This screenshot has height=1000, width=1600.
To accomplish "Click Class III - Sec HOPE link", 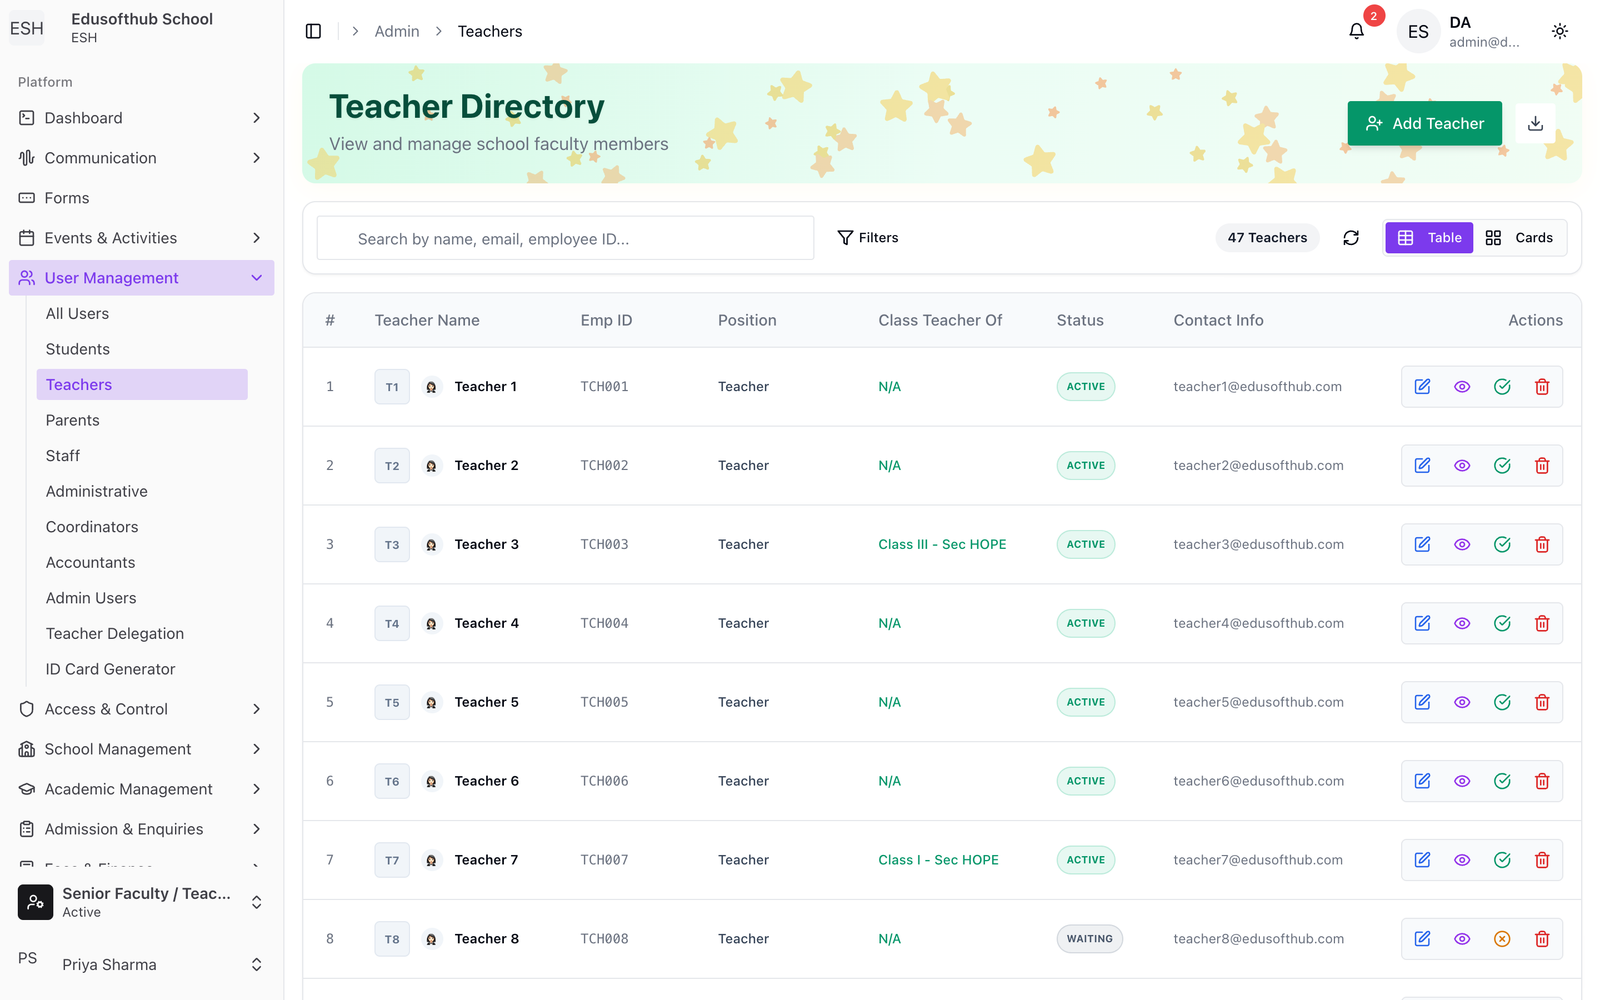I will pos(942,545).
